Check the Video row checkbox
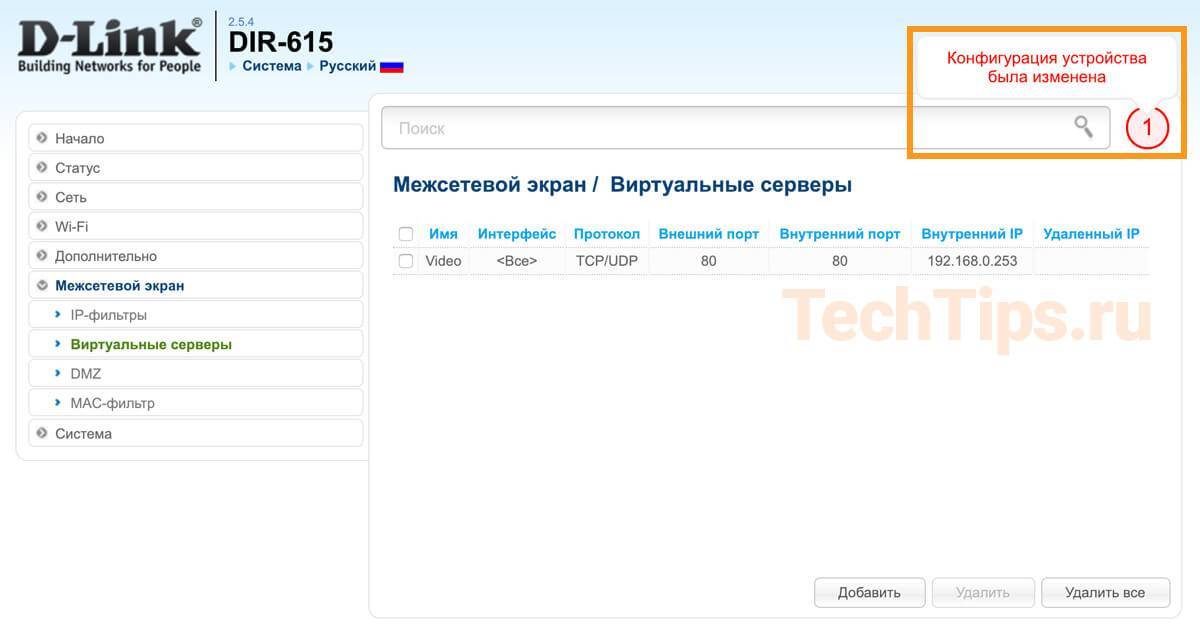Viewport: 1200px width, 635px height. pos(406,261)
